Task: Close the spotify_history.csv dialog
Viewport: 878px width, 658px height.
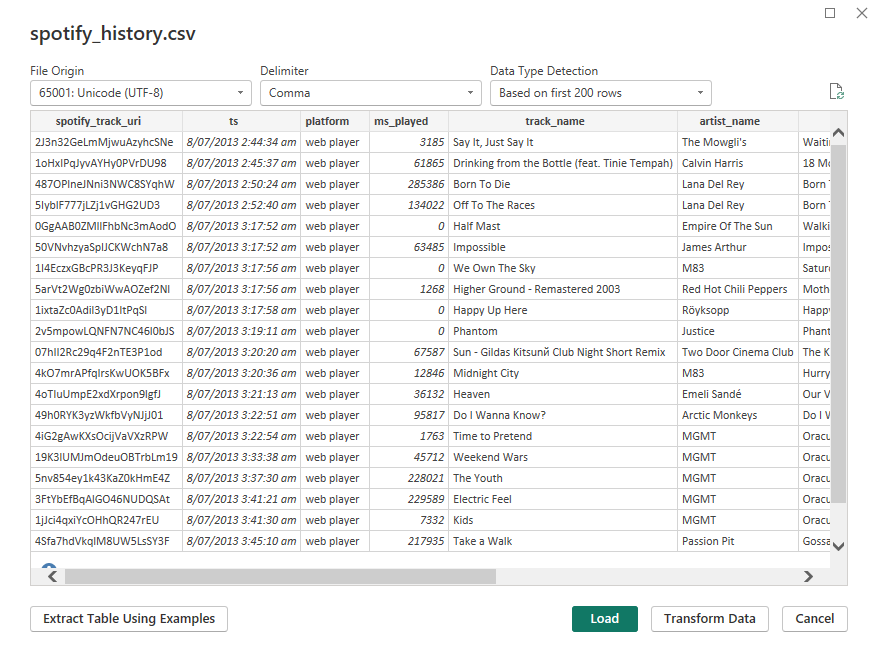Action: click(x=862, y=13)
